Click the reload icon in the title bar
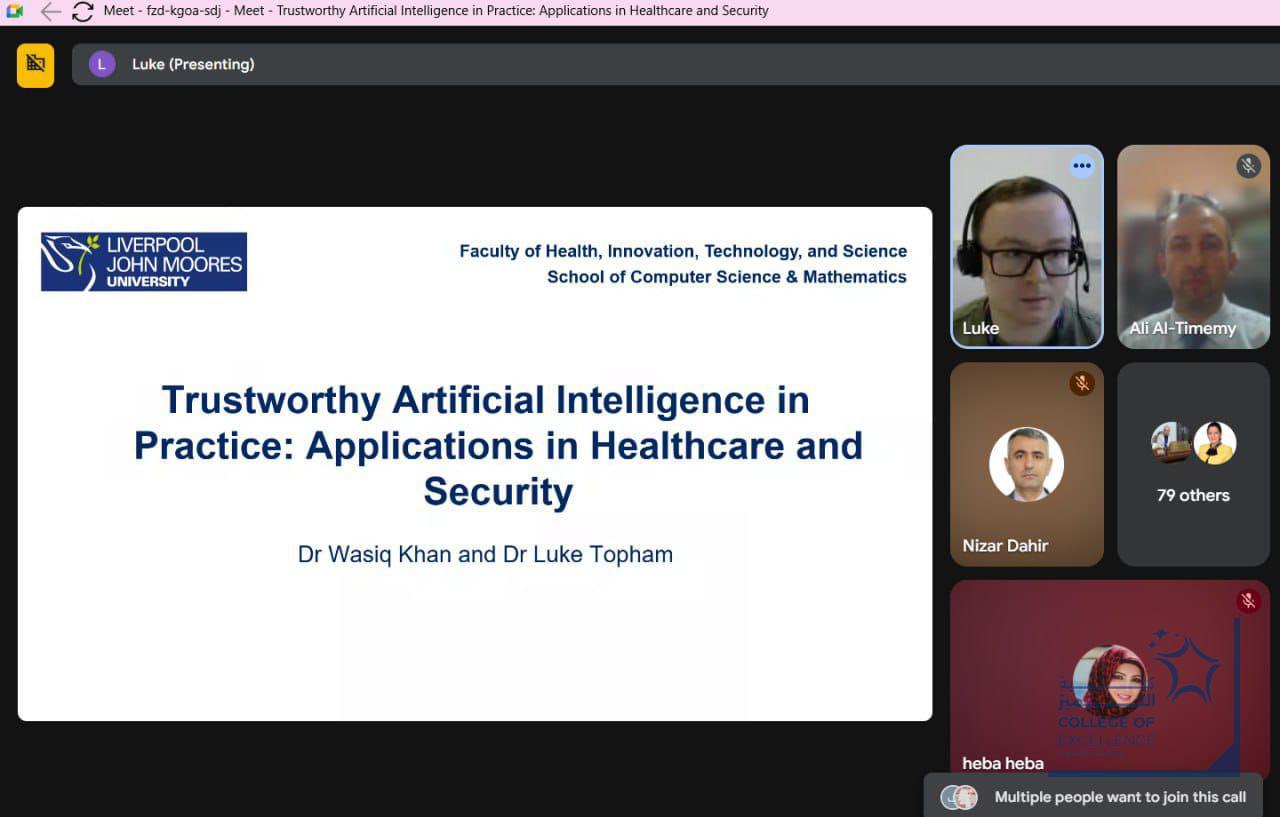This screenshot has height=817, width=1280. click(x=82, y=11)
